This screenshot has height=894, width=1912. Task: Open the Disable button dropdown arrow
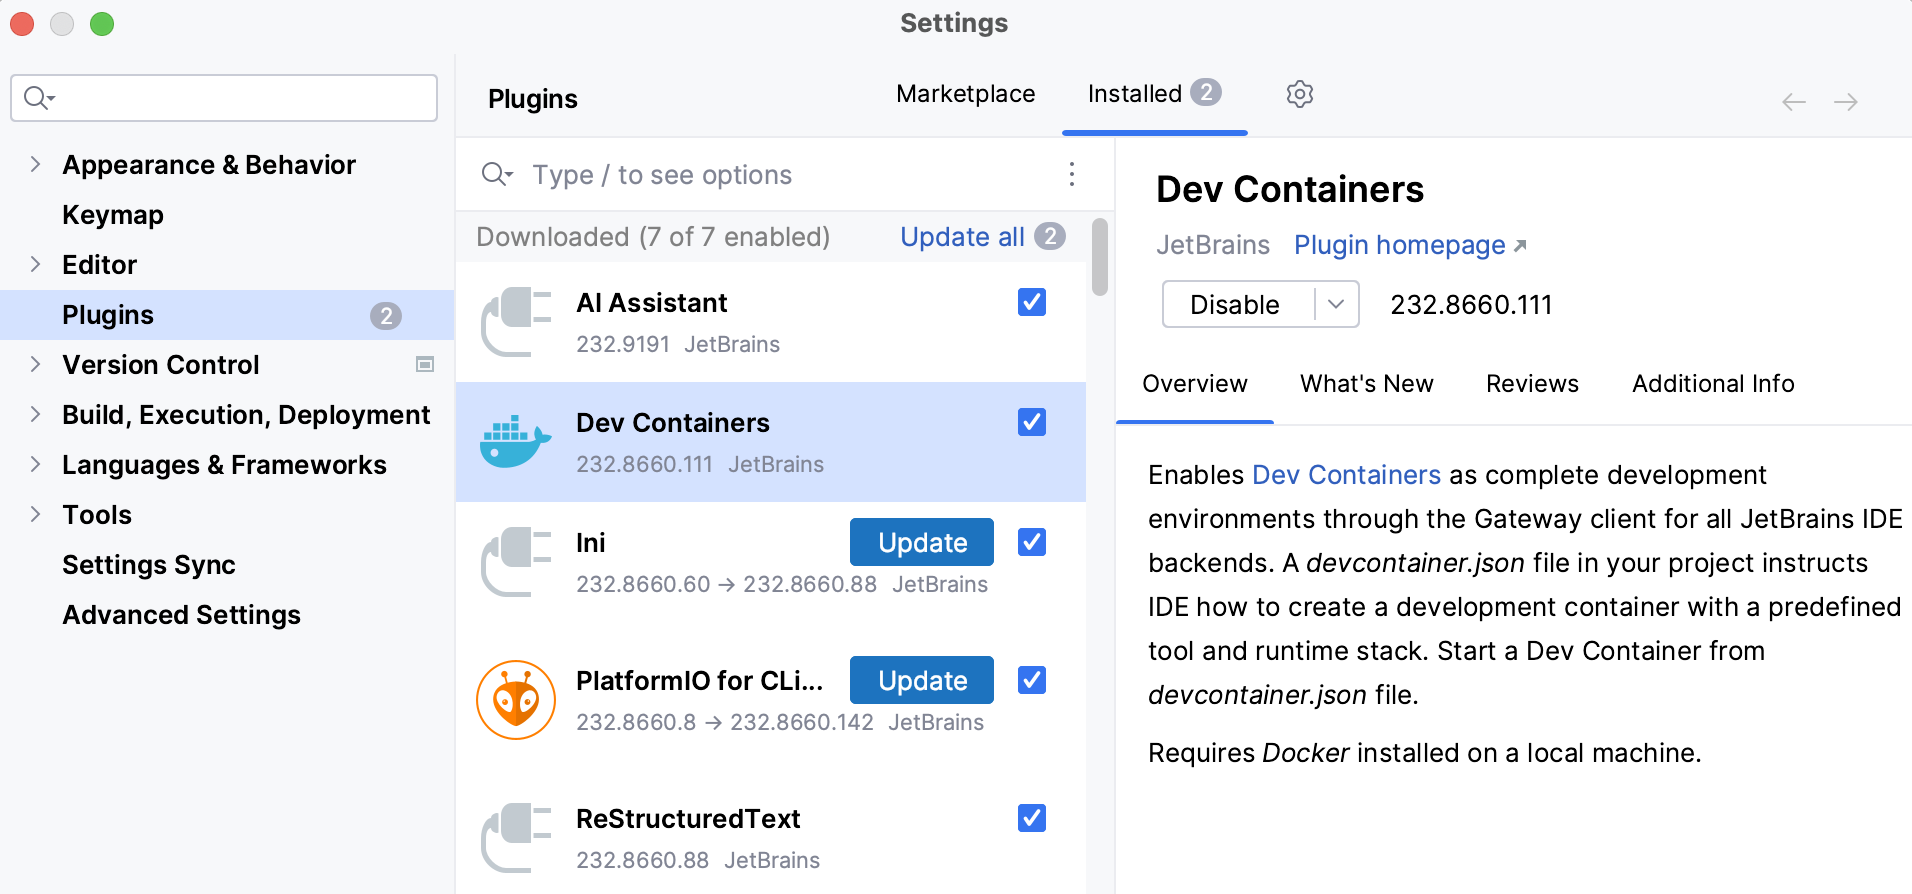[x=1336, y=305]
